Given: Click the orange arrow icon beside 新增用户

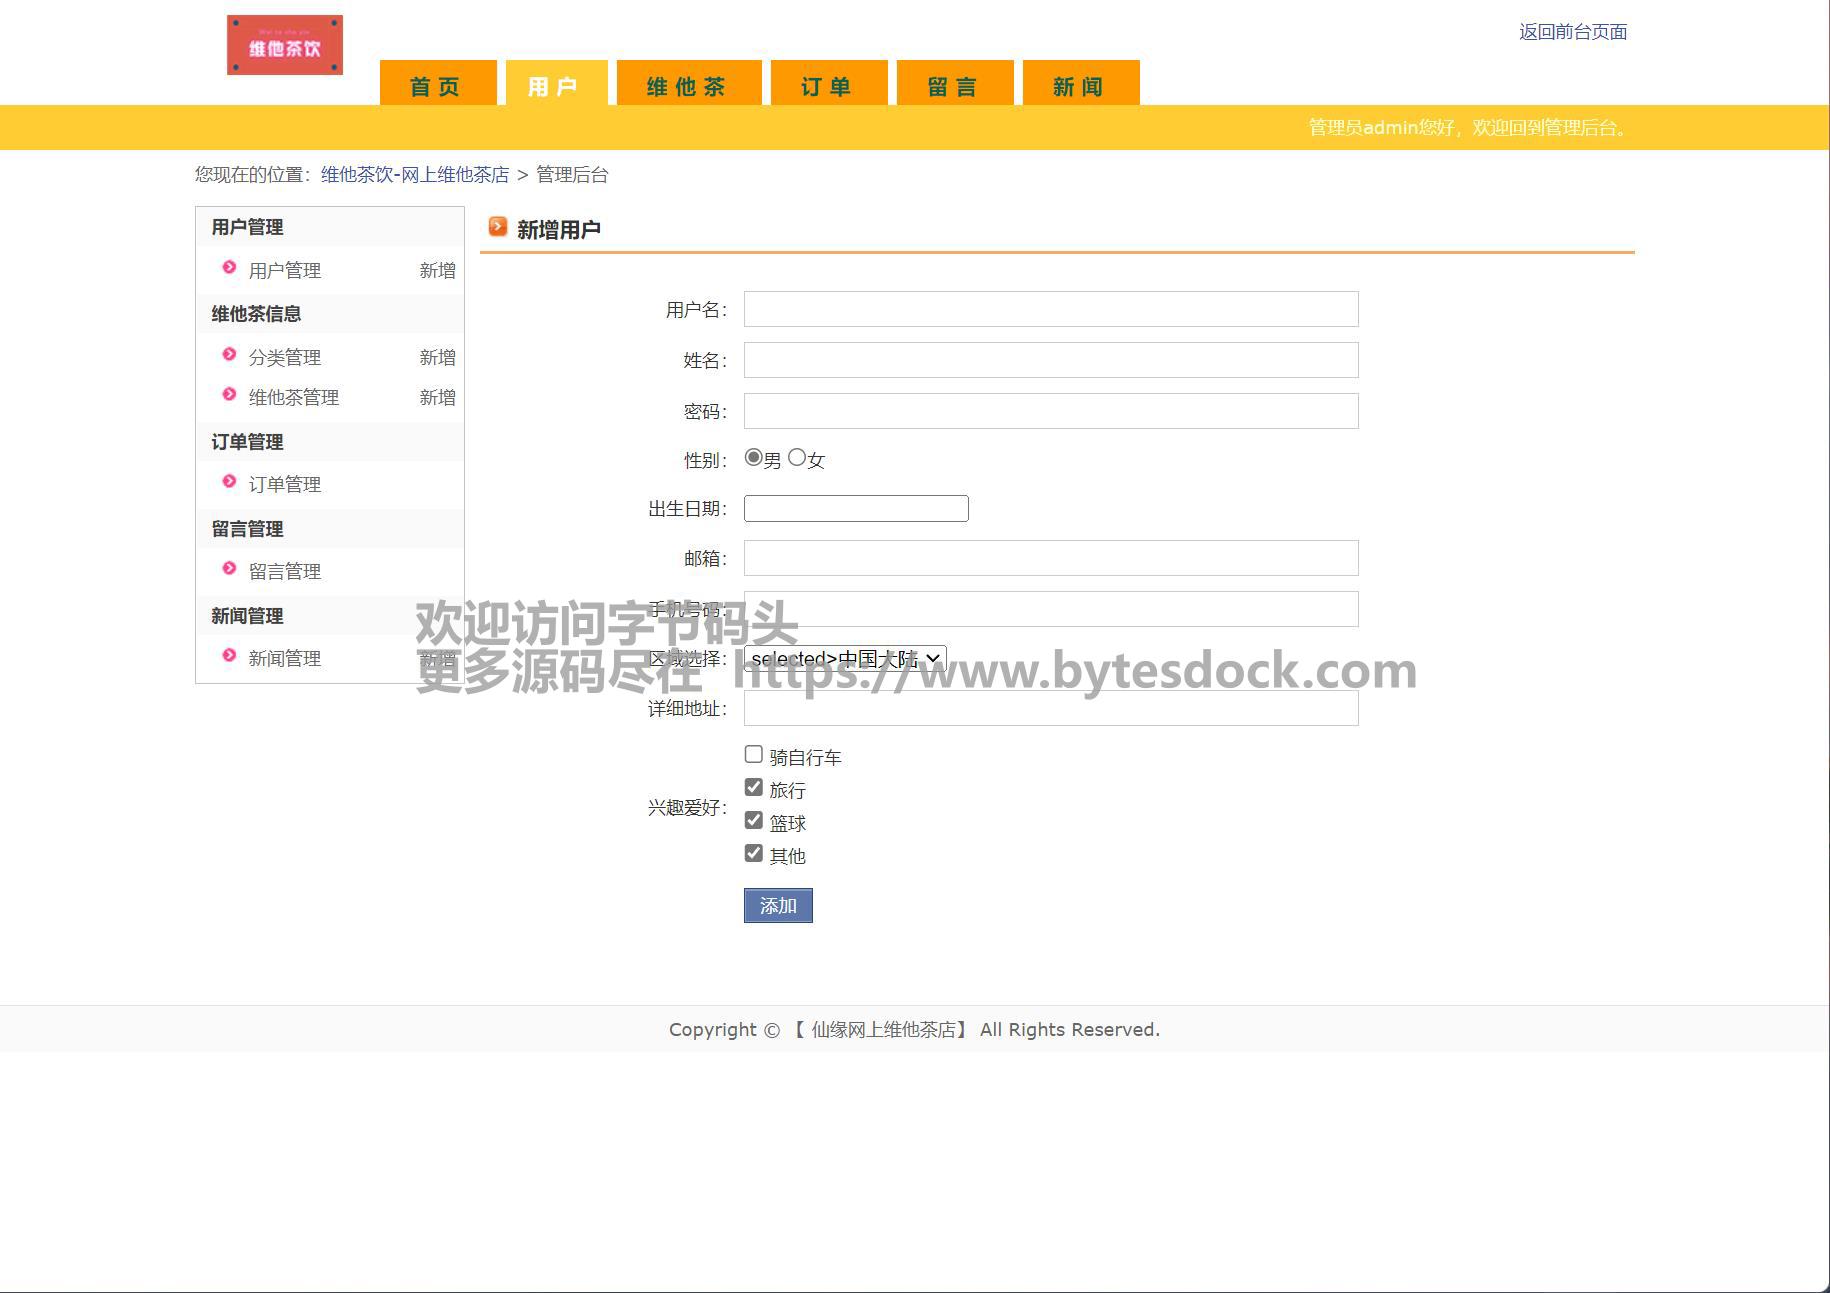Looking at the screenshot, I should point(498,227).
